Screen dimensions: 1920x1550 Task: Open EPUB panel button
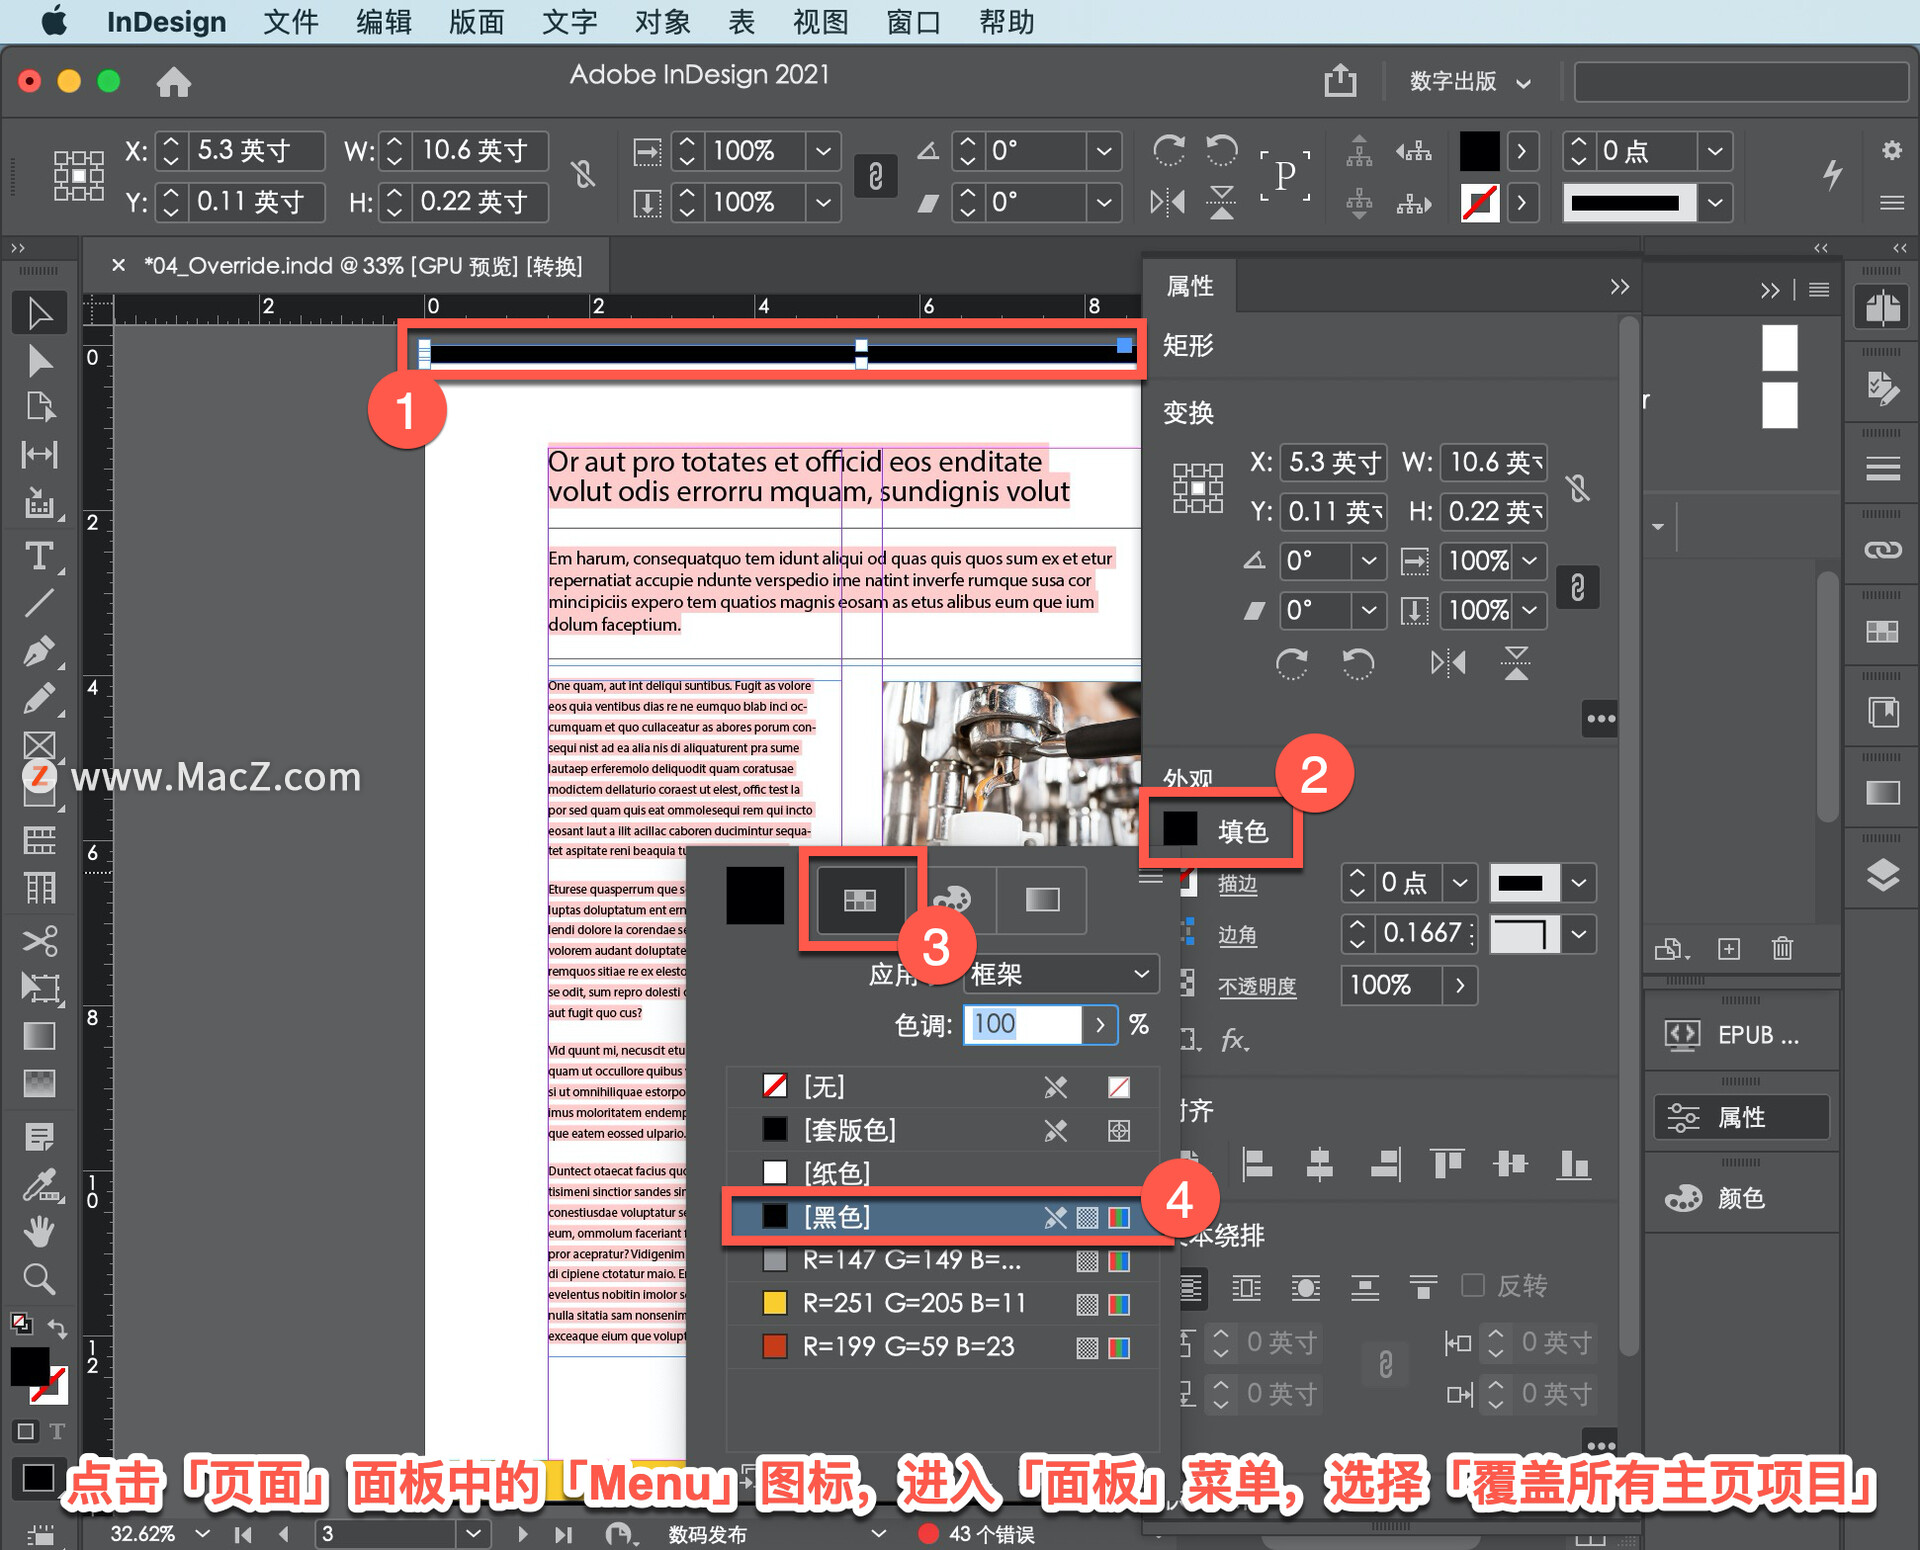(x=1741, y=1035)
